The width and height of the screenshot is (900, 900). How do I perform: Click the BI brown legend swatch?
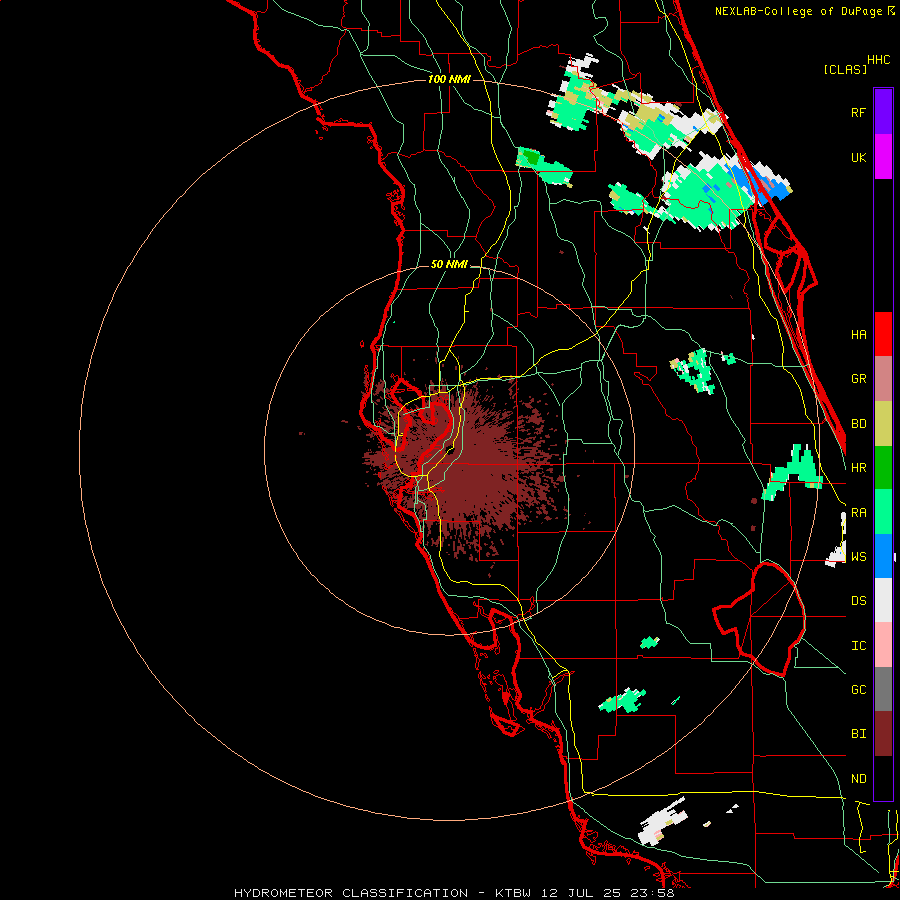tap(883, 734)
